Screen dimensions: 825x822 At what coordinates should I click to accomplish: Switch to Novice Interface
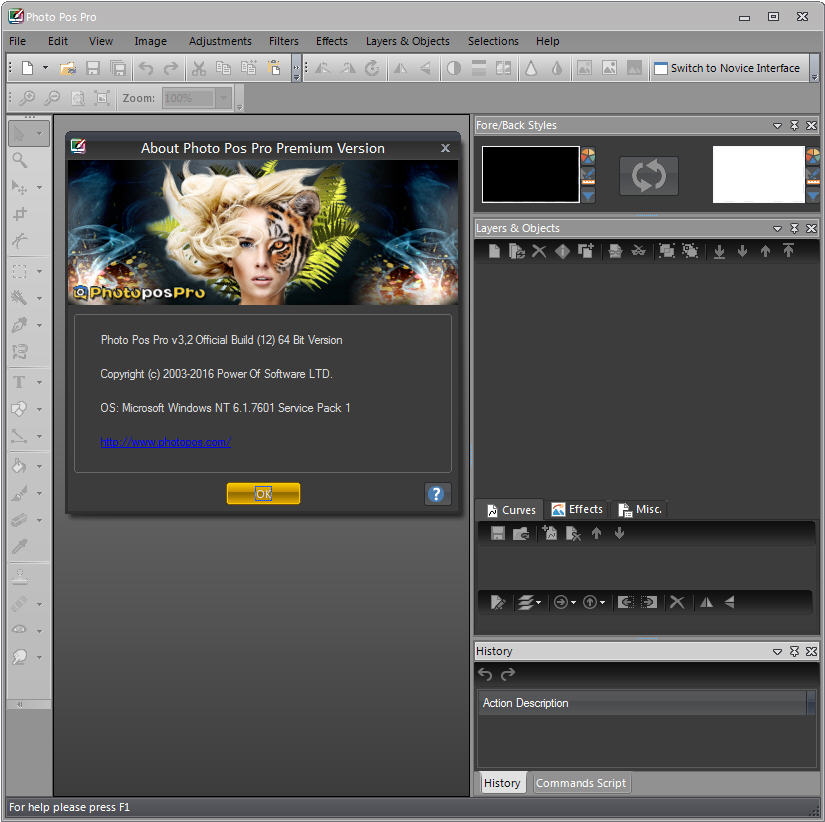(x=727, y=68)
